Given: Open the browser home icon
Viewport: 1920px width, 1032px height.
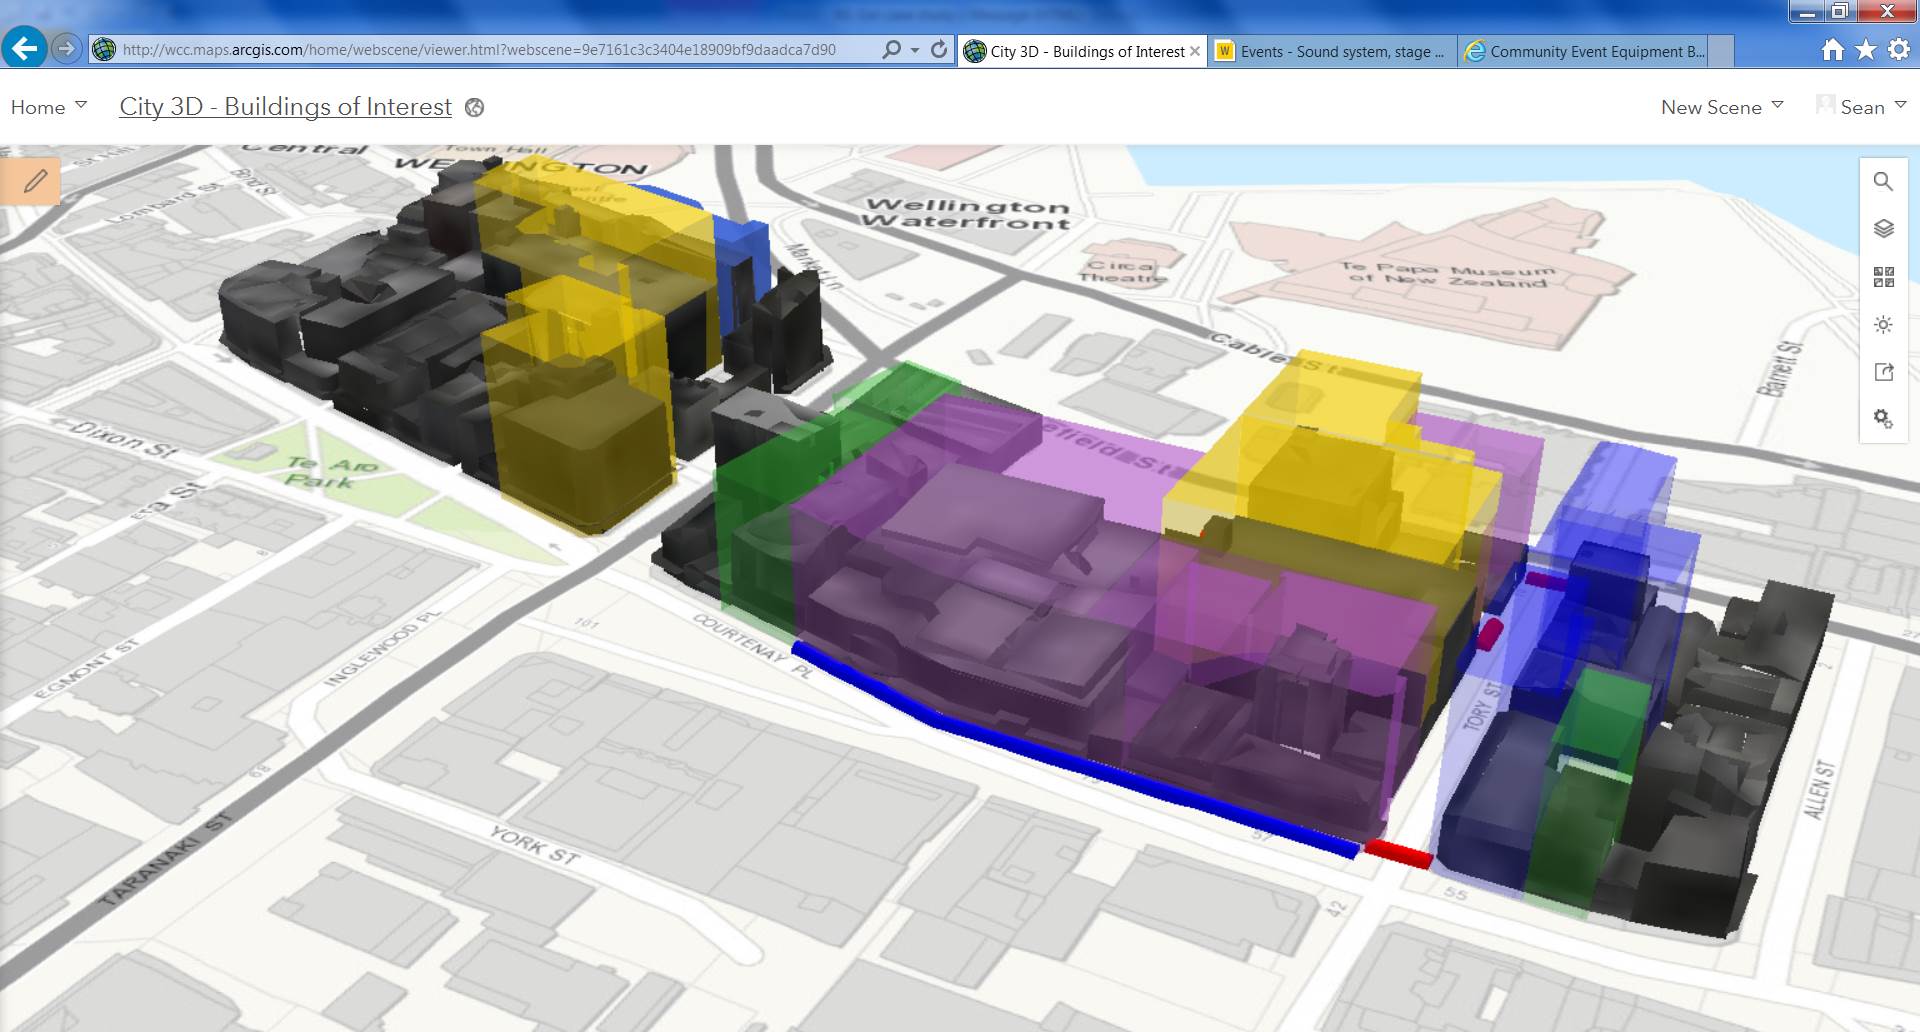Looking at the screenshot, I should (x=1832, y=49).
